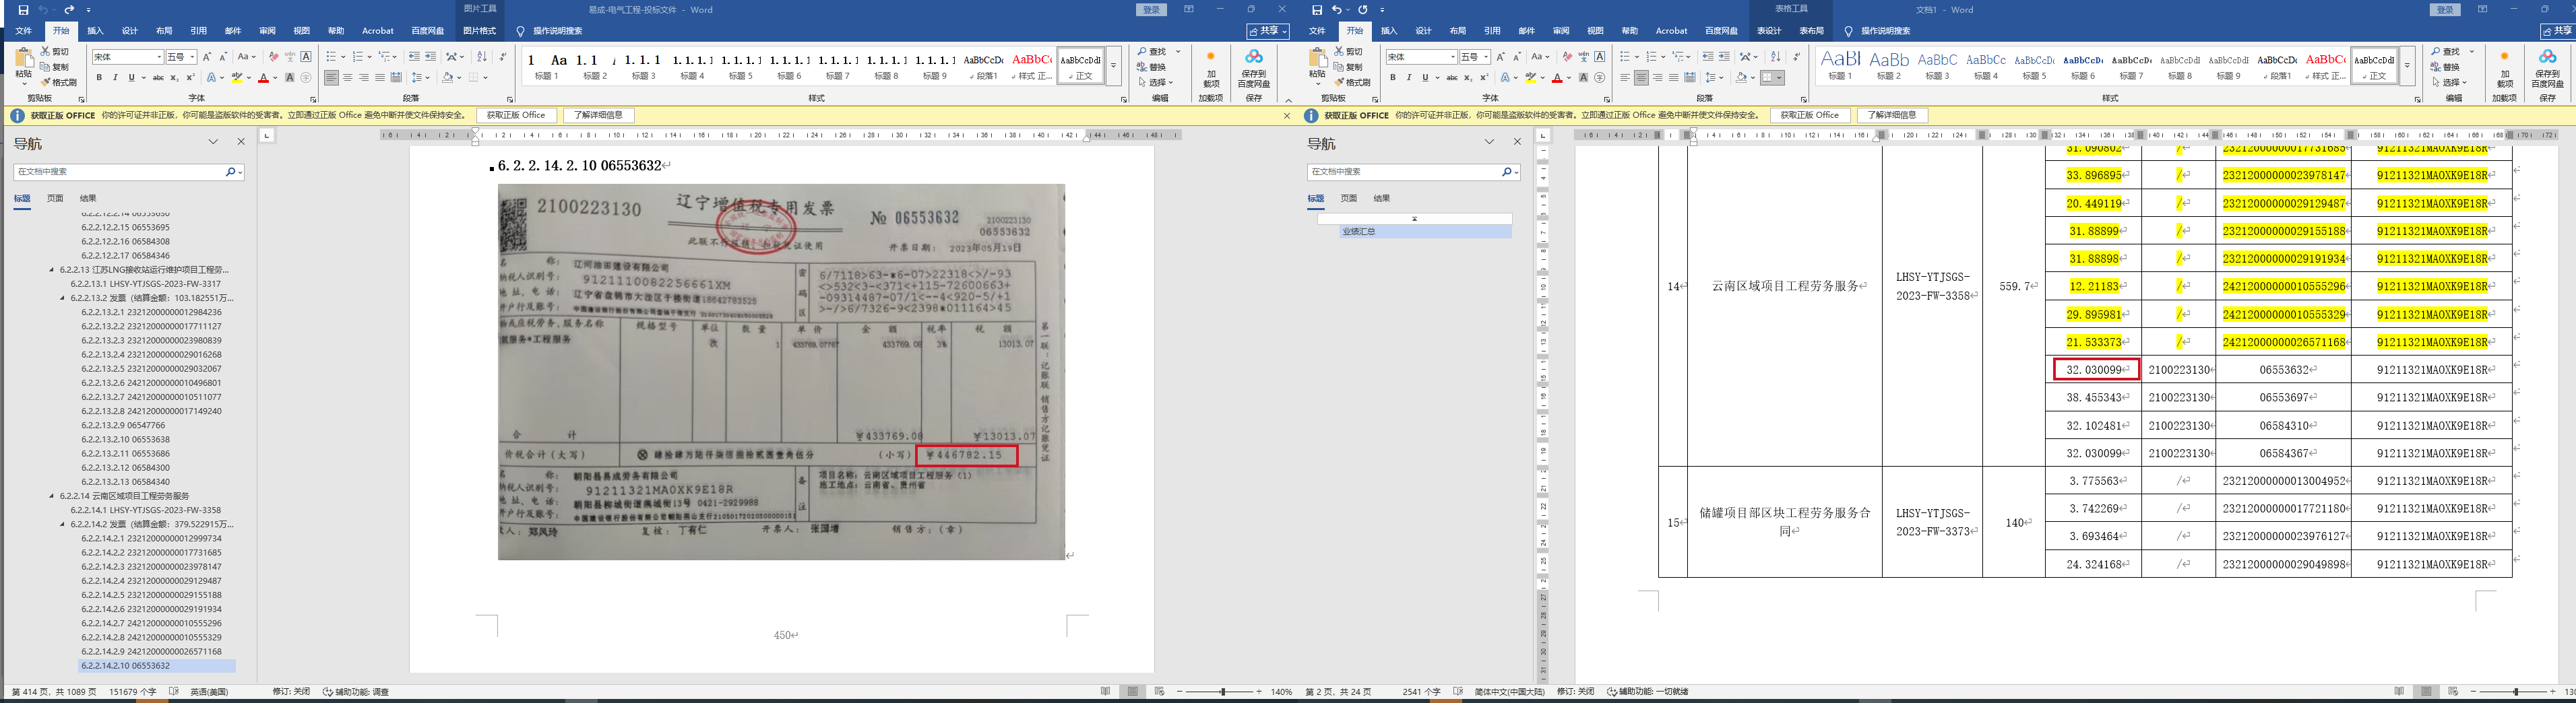
Task: Collapse heading 6.2.2.13 江苏LNG接收站 in navigation
Action: (x=52, y=270)
